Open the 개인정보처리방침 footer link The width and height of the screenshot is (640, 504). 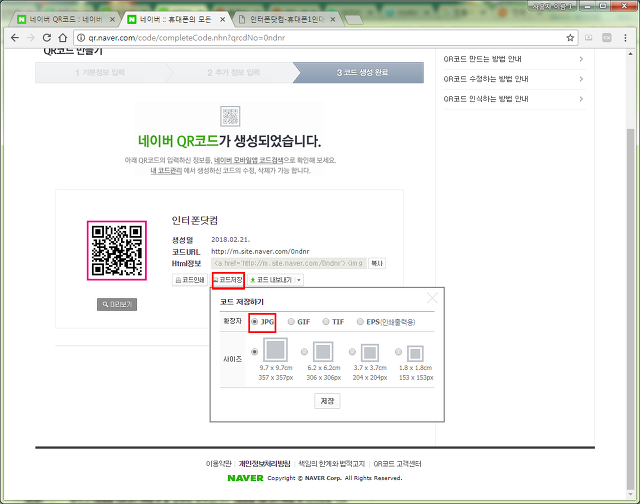pos(264,464)
